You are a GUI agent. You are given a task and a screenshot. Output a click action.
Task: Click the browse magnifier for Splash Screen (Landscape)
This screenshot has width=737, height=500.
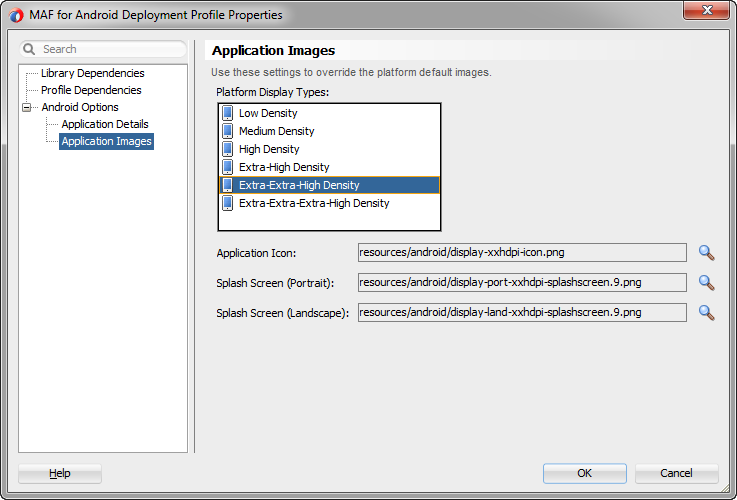point(706,313)
